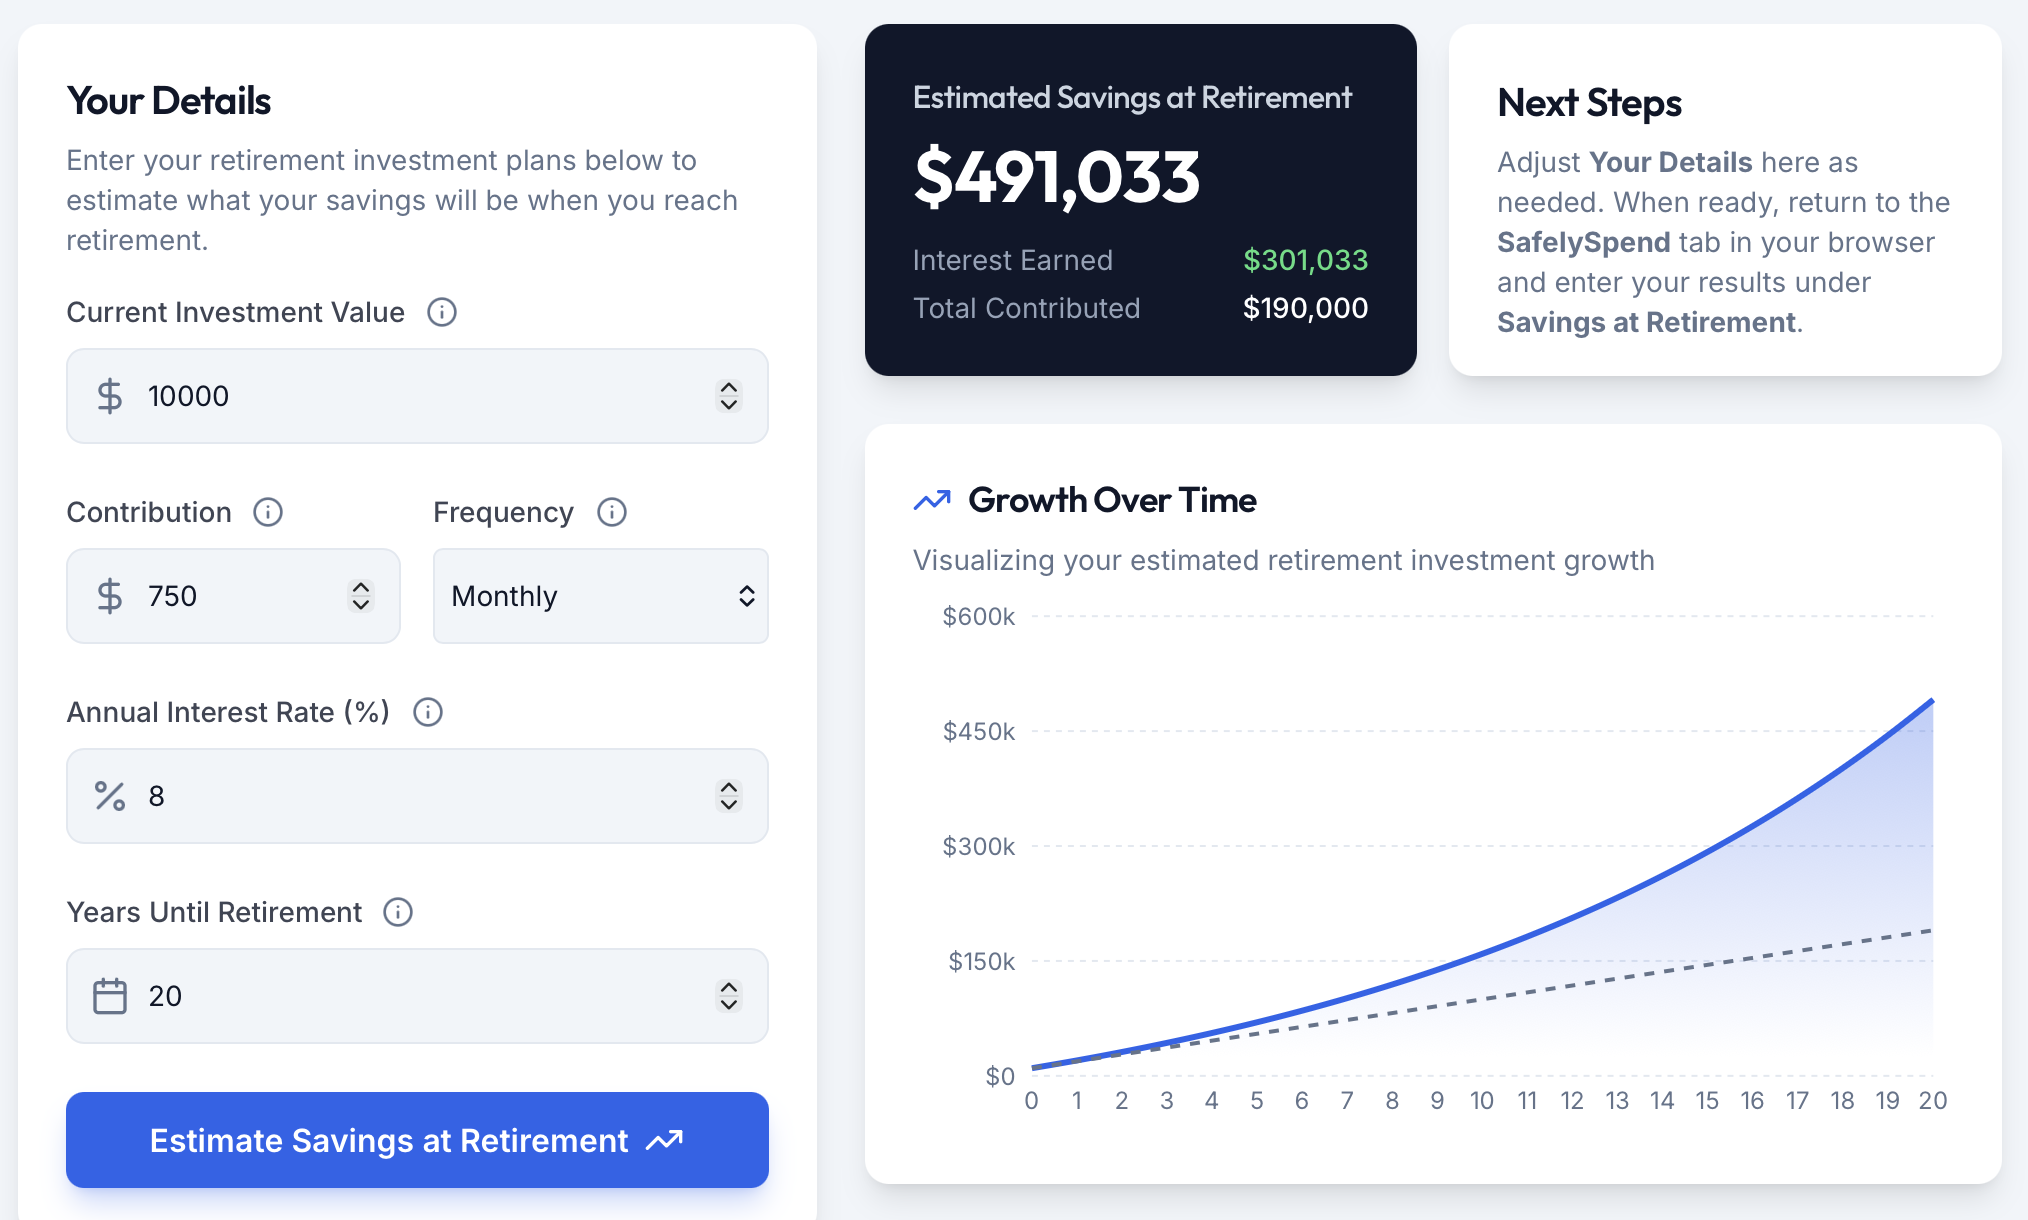
Task: Click the dollar sign icon in Contribution field
Action: point(108,596)
